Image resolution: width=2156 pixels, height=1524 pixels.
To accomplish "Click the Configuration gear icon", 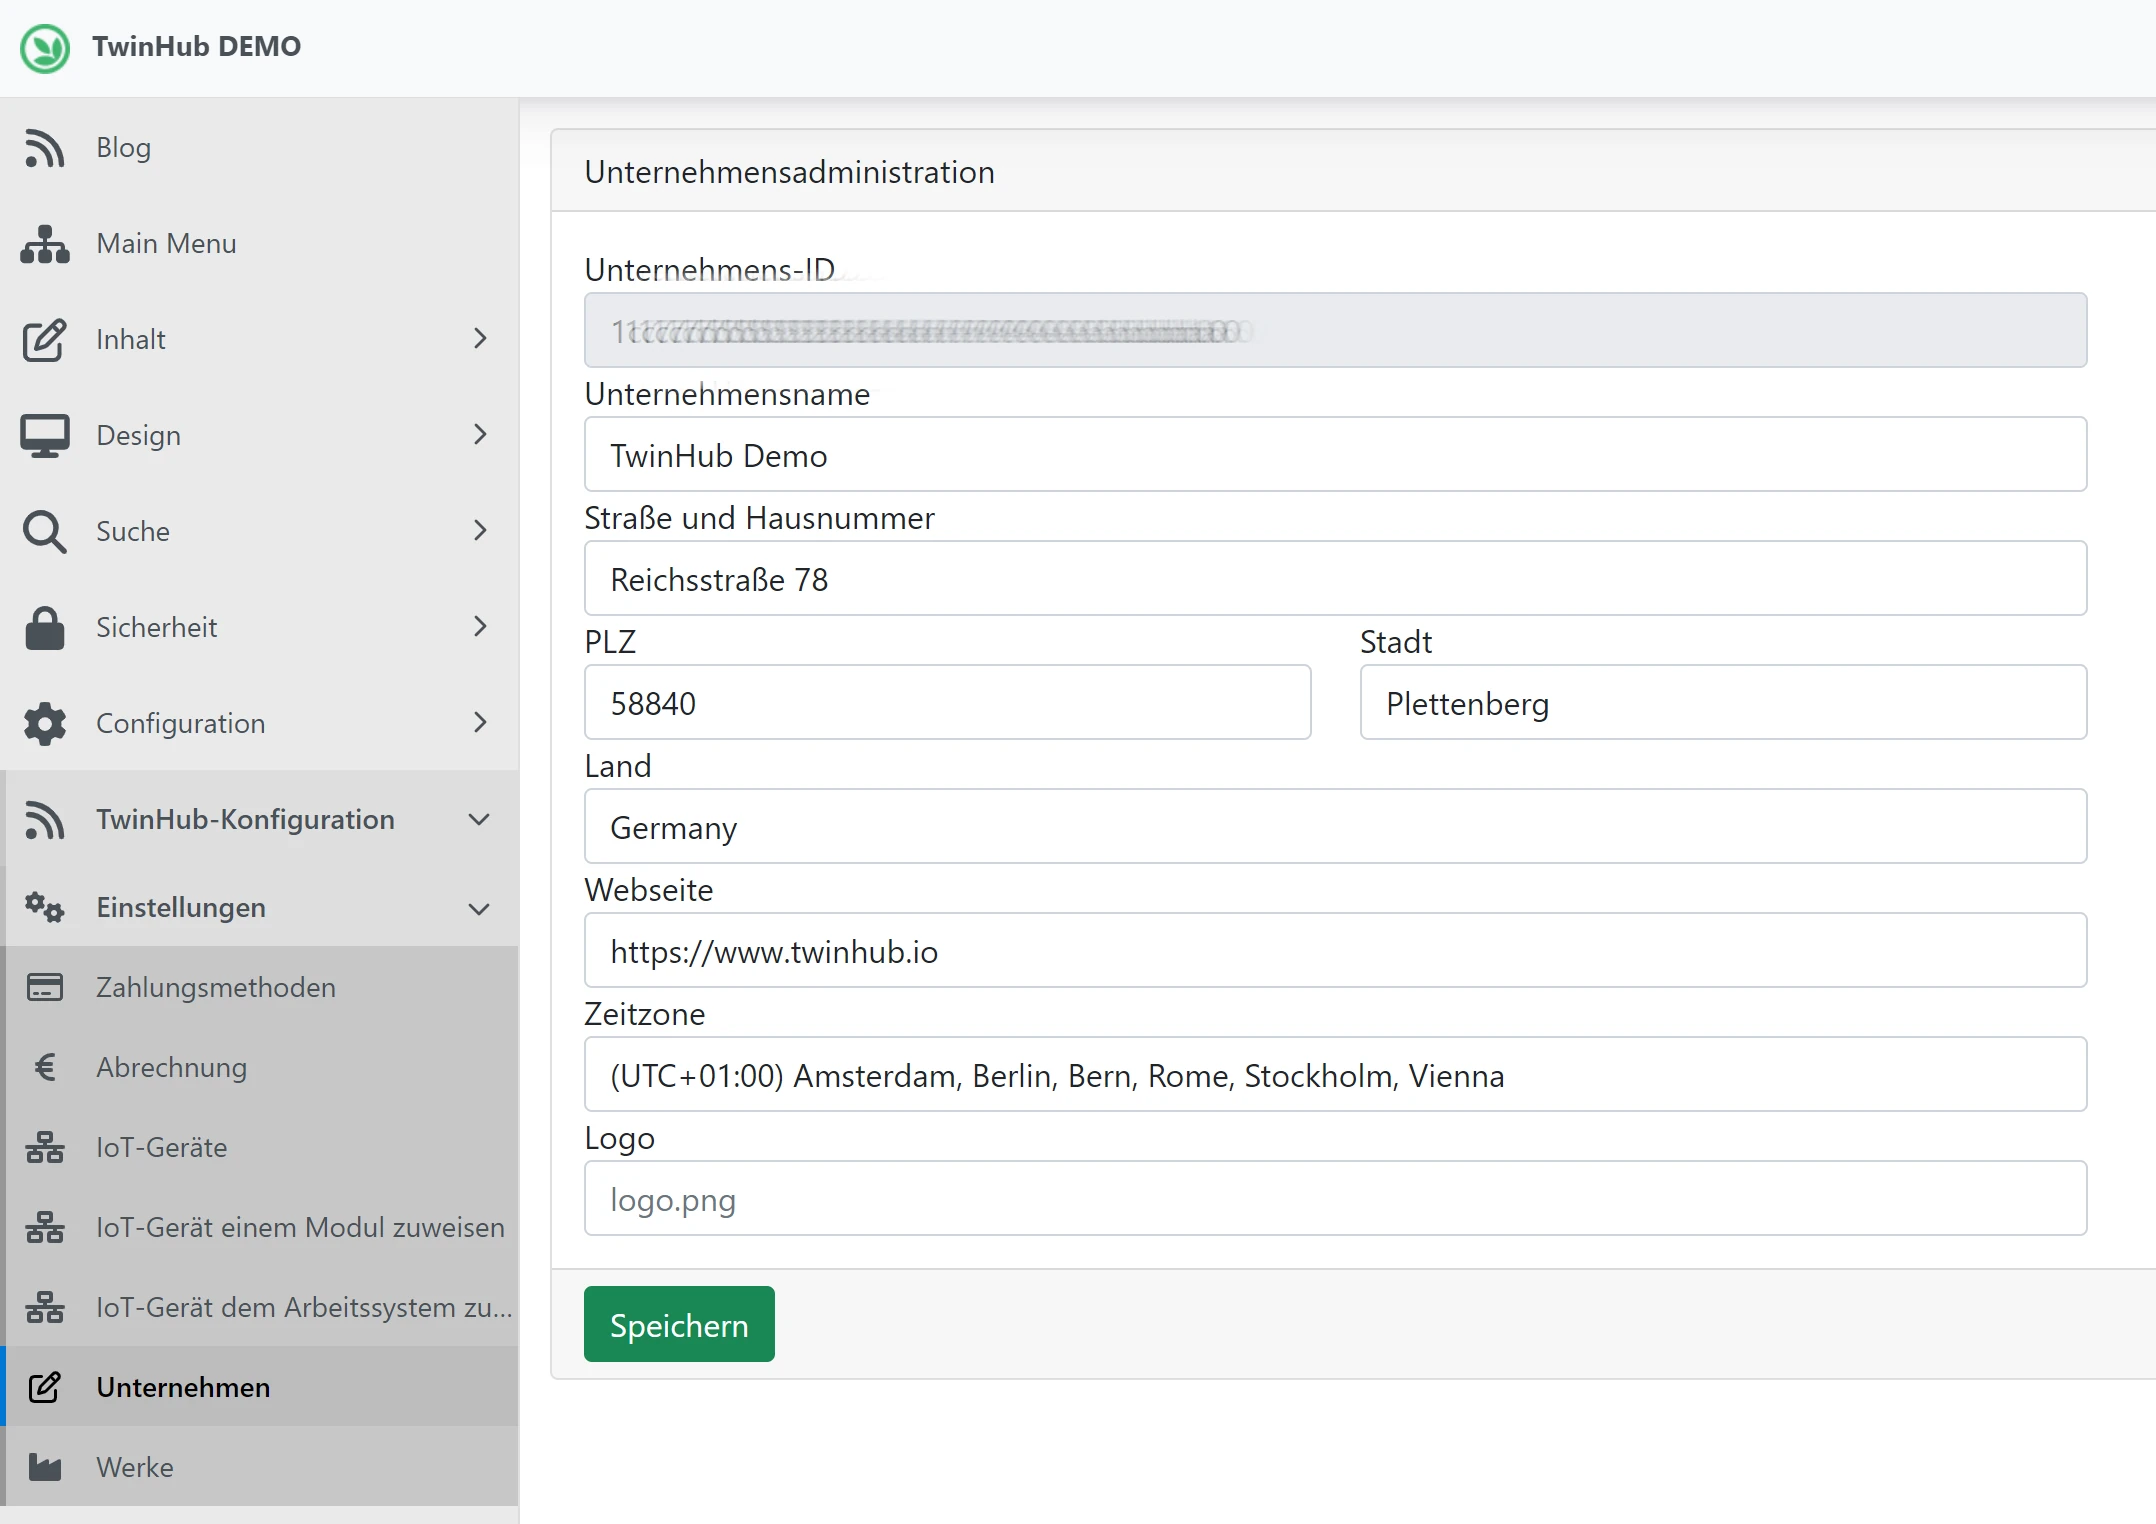I will click(x=44, y=724).
